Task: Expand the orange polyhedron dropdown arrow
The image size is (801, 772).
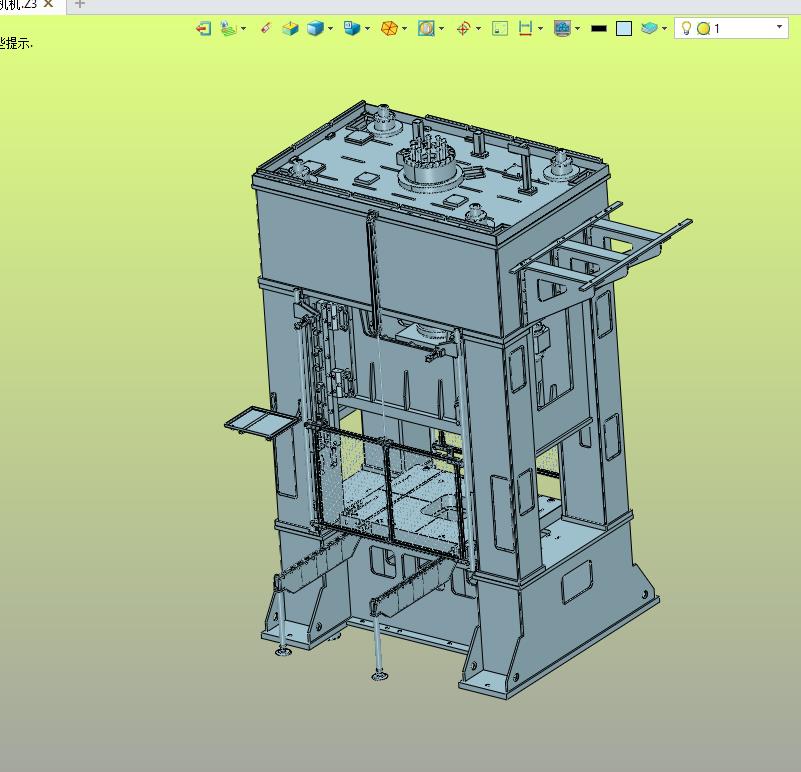Action: [x=405, y=29]
